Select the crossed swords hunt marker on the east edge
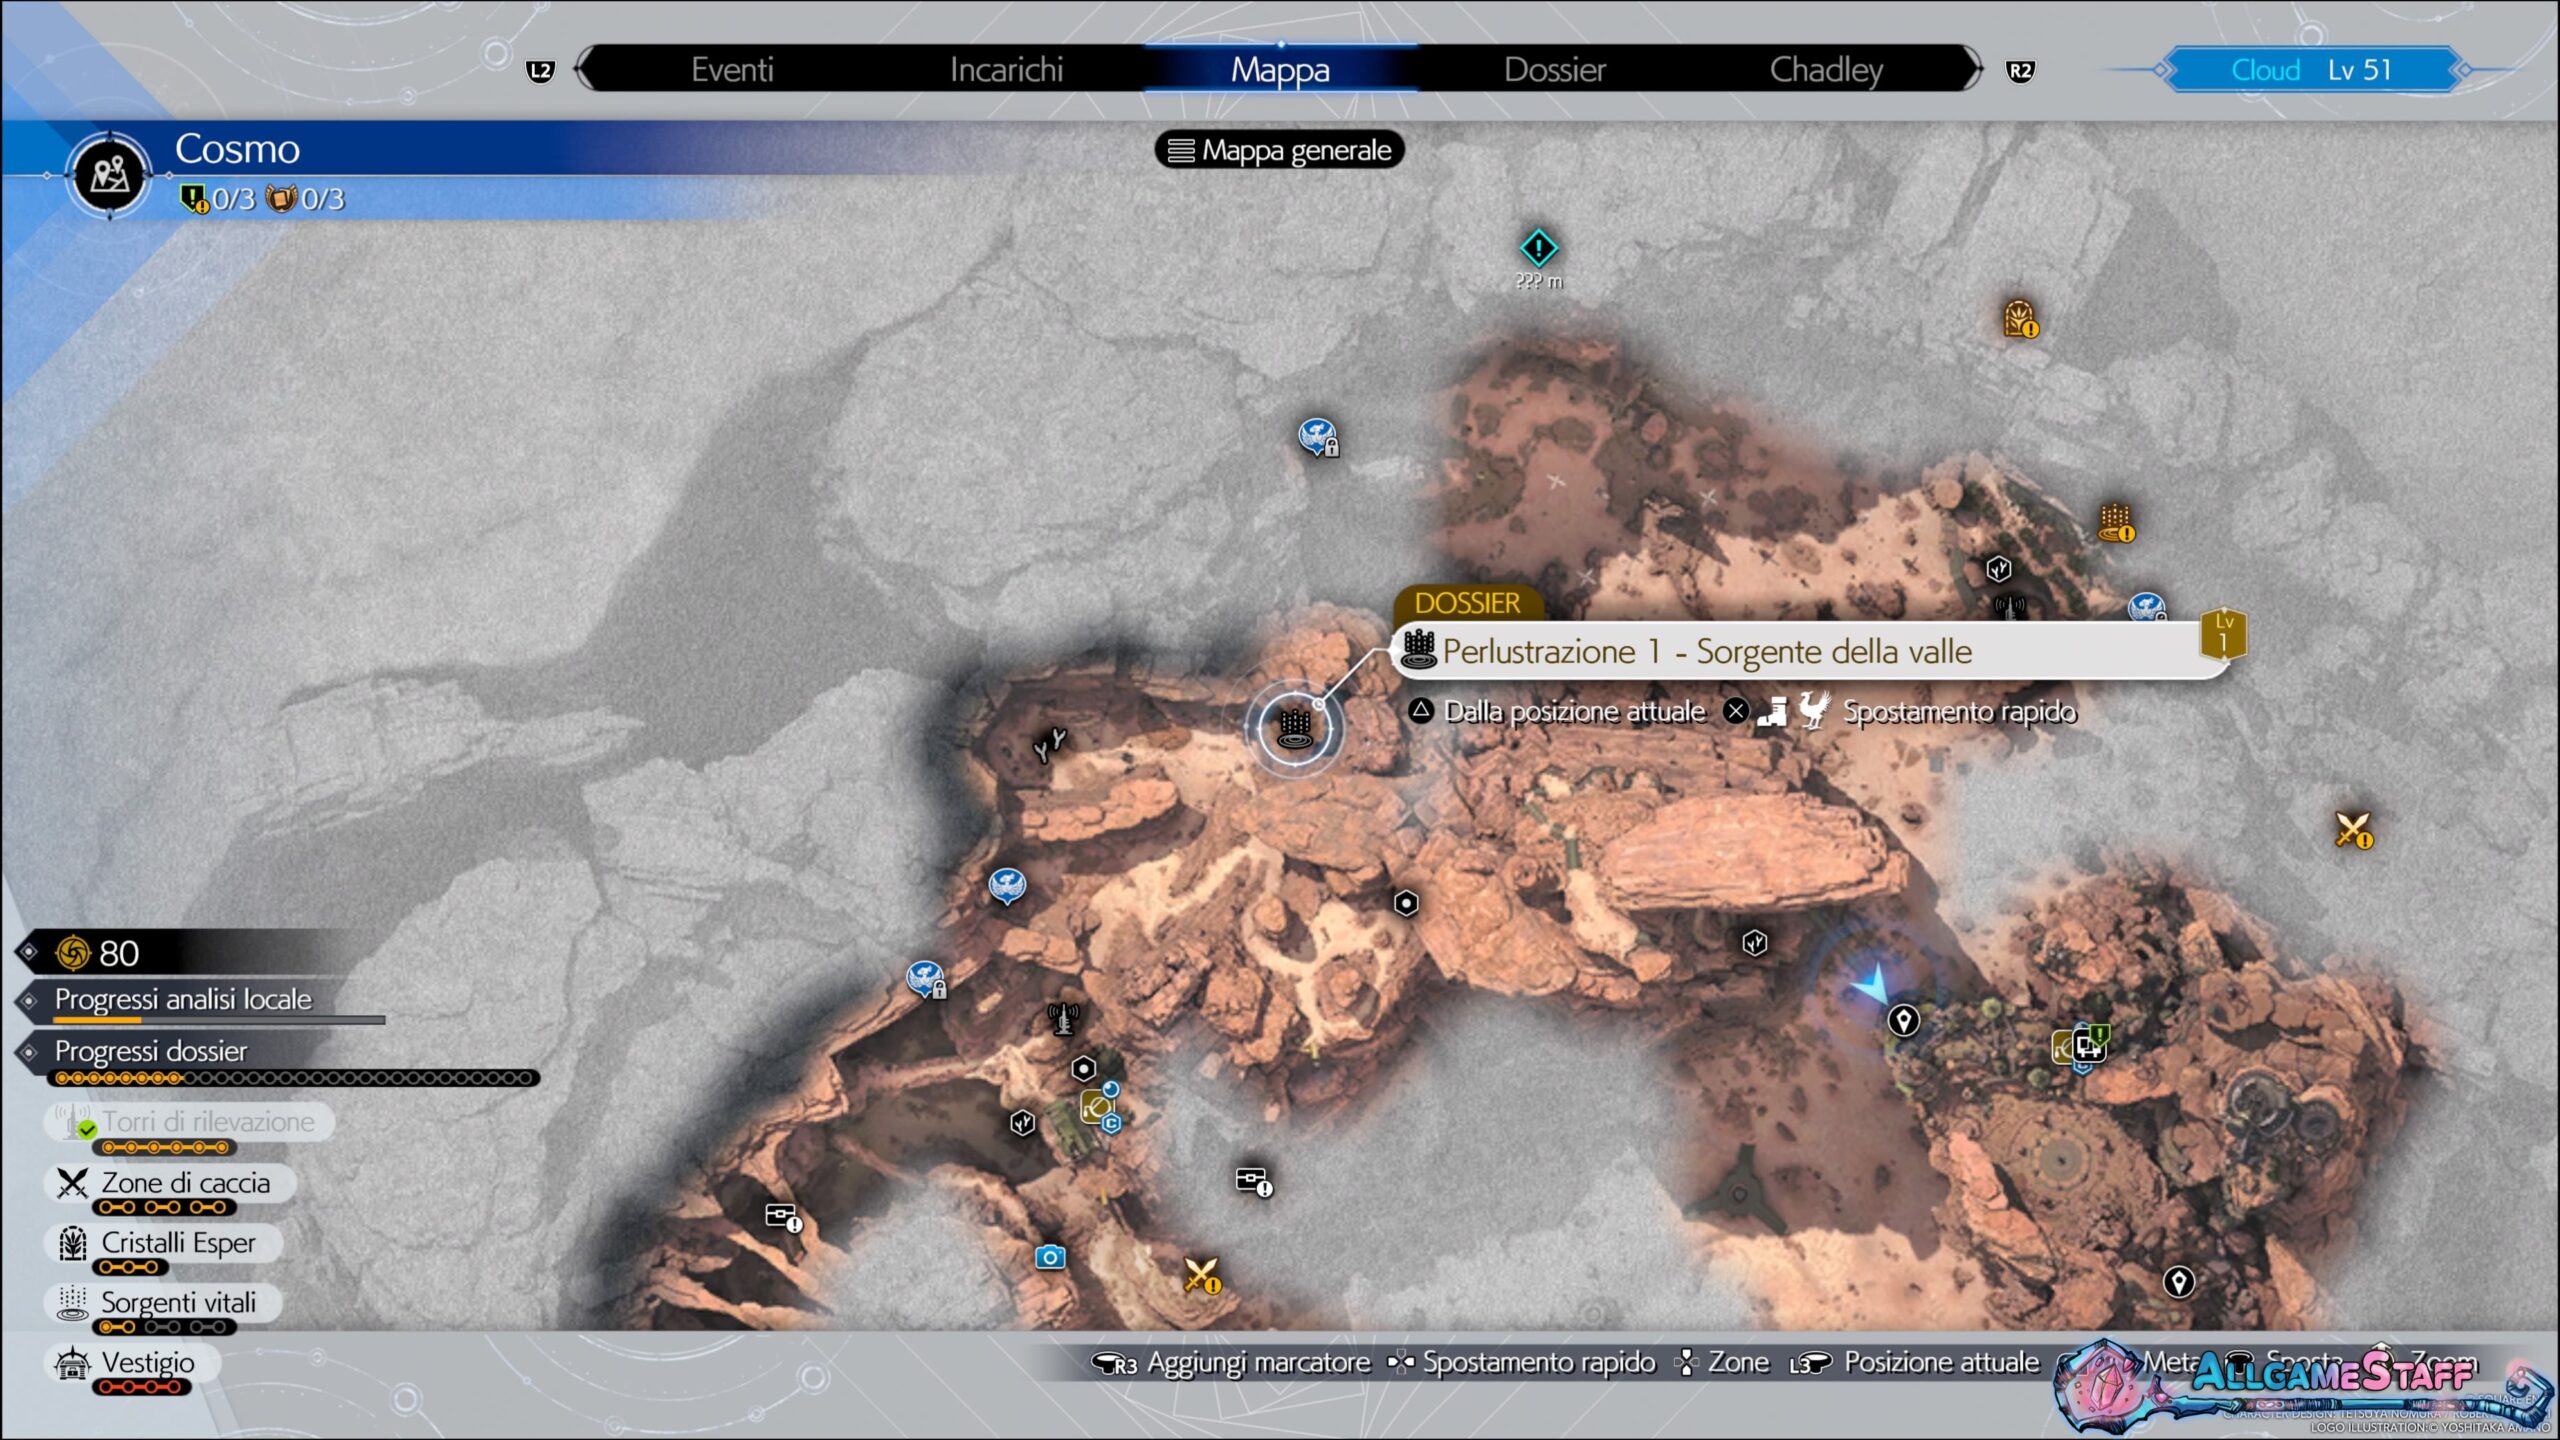Viewport: 2560px width, 1440px height. (x=2352, y=829)
